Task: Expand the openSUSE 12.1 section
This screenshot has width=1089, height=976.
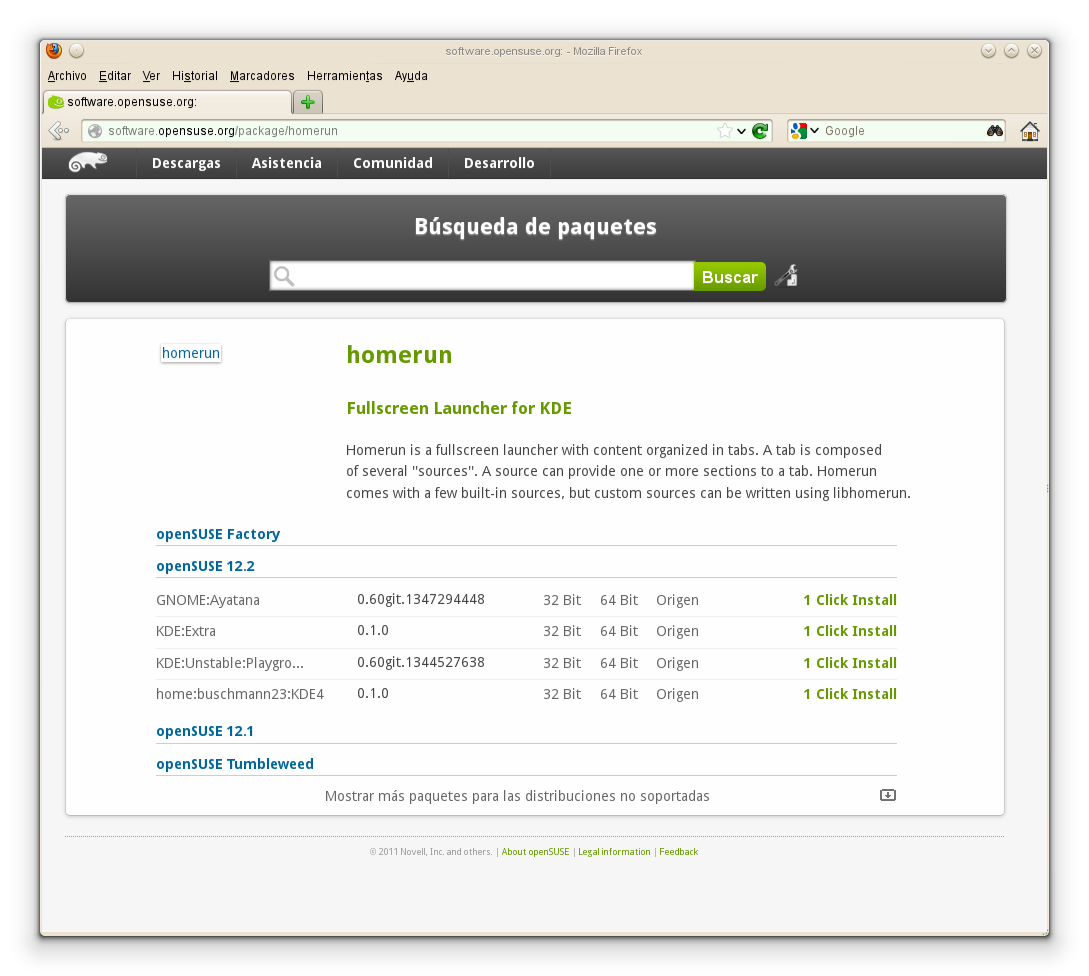Action: coord(205,731)
